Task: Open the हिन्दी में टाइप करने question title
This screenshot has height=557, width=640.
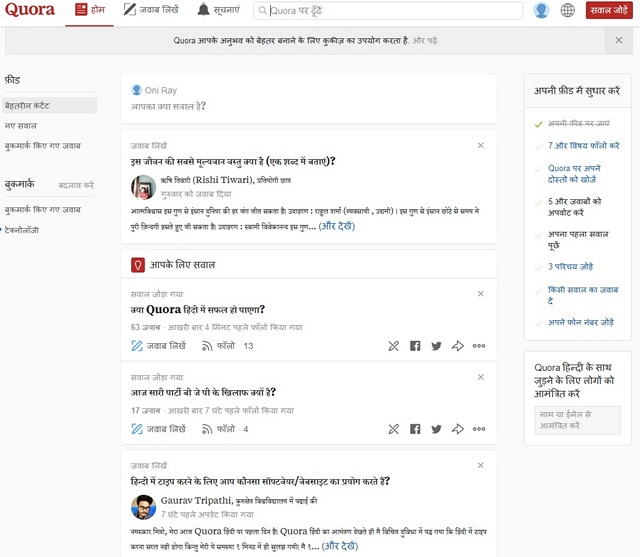Action: tap(260, 482)
